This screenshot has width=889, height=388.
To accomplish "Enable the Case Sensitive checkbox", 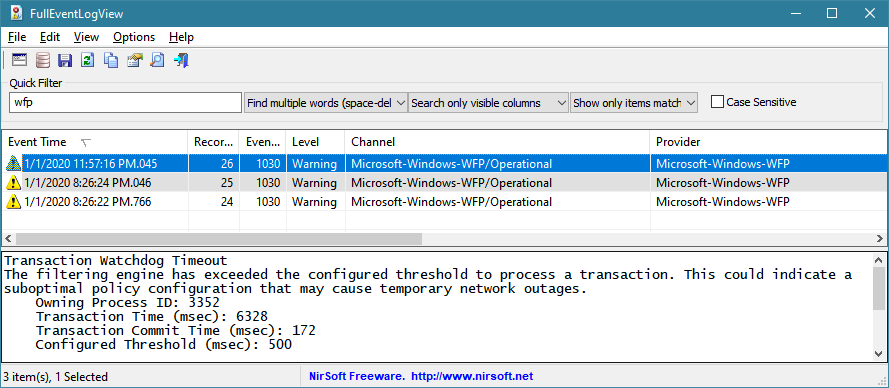I will point(717,102).
